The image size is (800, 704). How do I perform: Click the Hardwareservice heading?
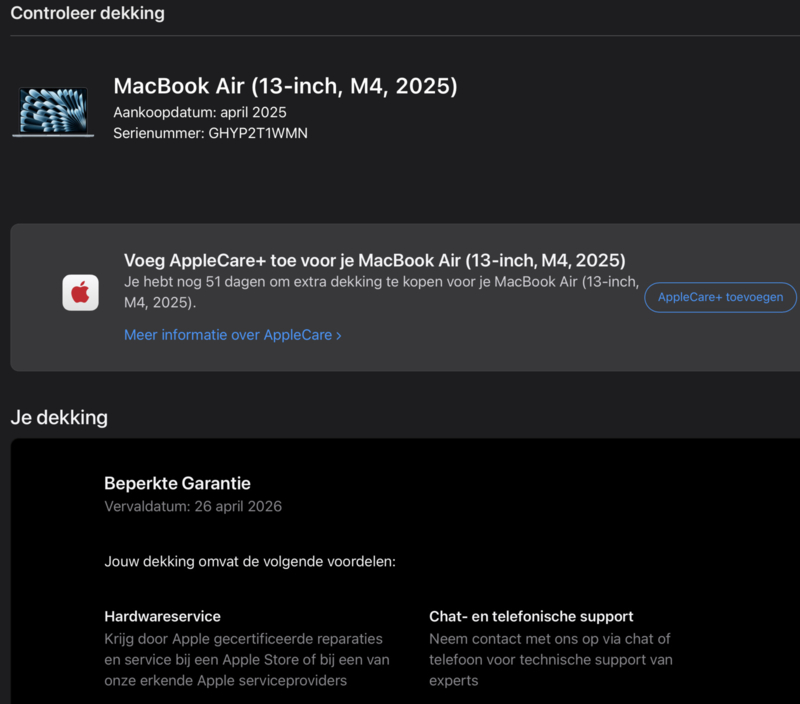[x=163, y=617]
